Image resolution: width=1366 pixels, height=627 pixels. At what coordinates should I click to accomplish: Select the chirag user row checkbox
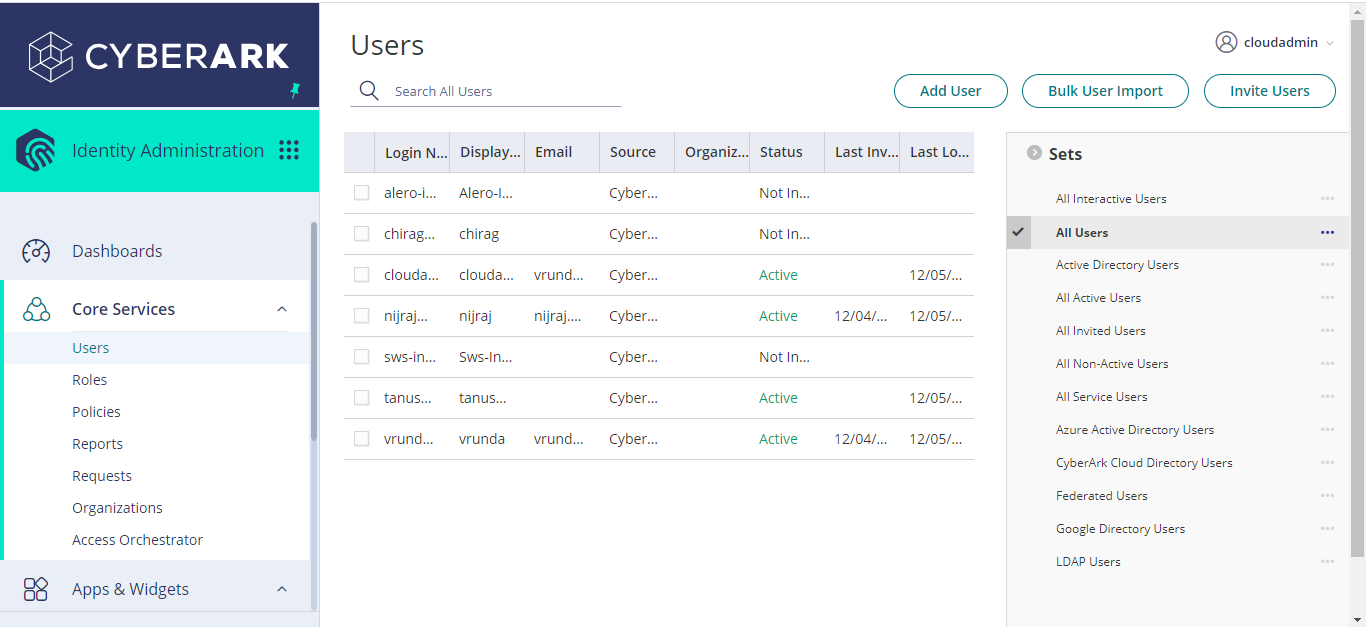click(x=362, y=234)
